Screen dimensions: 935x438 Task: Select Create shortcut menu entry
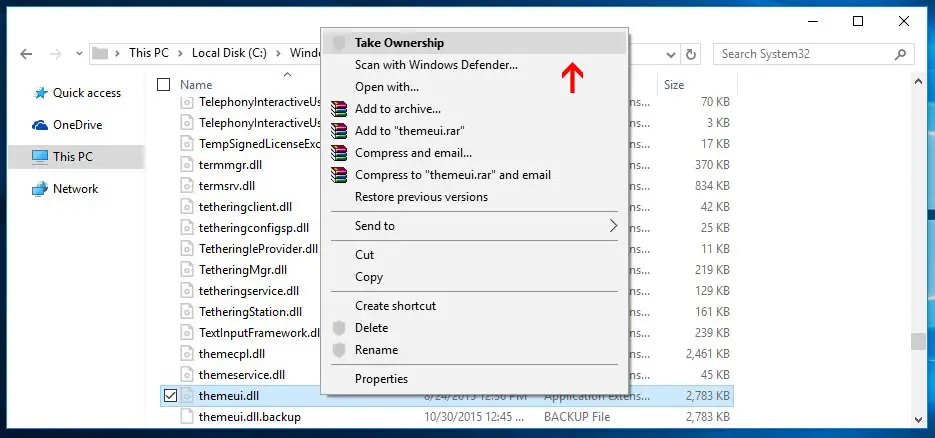pos(475,306)
